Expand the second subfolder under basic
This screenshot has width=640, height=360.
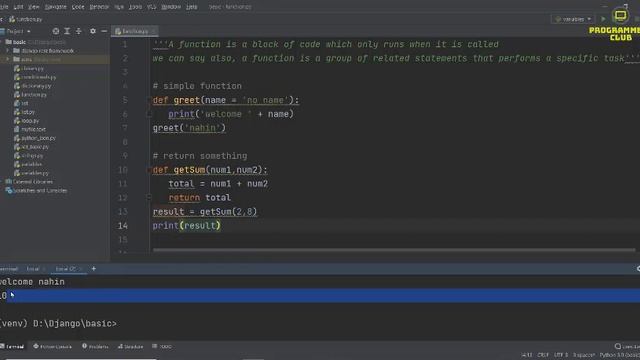(7, 59)
